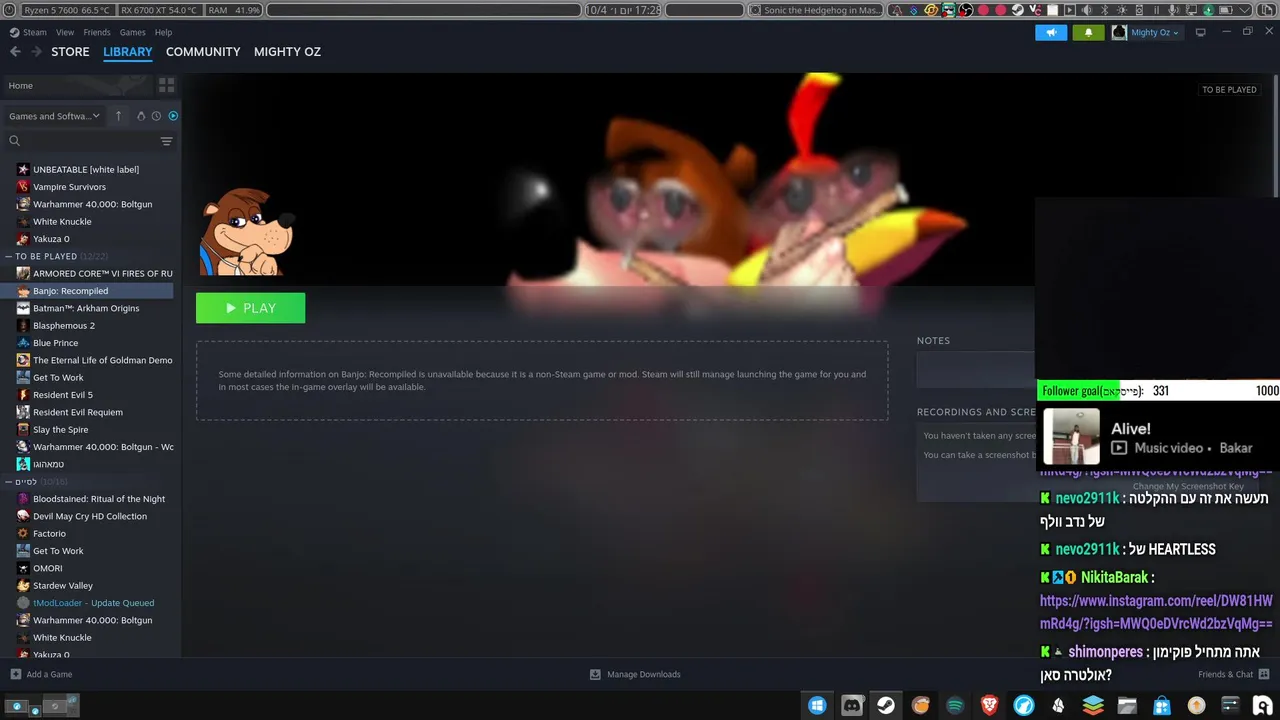Click the Bluetooth tray icon
This screenshot has height=720, width=1280.
[x=1104, y=10]
